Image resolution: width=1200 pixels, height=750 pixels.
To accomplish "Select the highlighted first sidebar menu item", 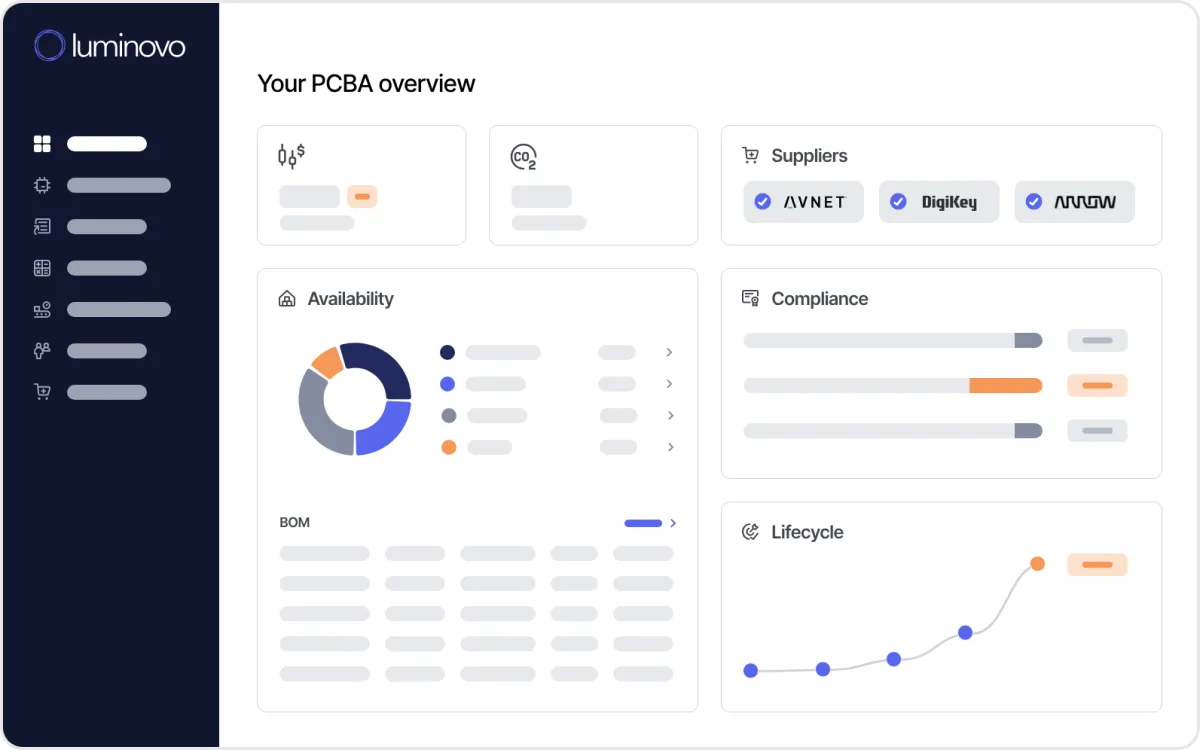I will point(107,144).
